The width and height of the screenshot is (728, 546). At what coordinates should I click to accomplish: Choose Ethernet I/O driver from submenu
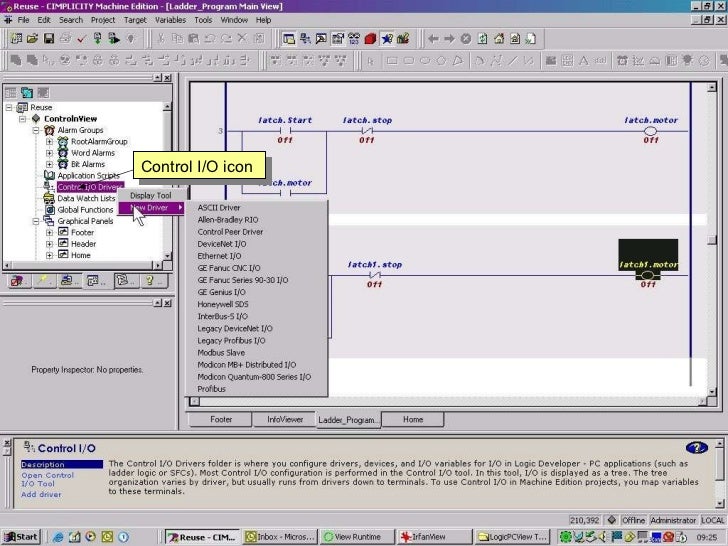(x=219, y=256)
